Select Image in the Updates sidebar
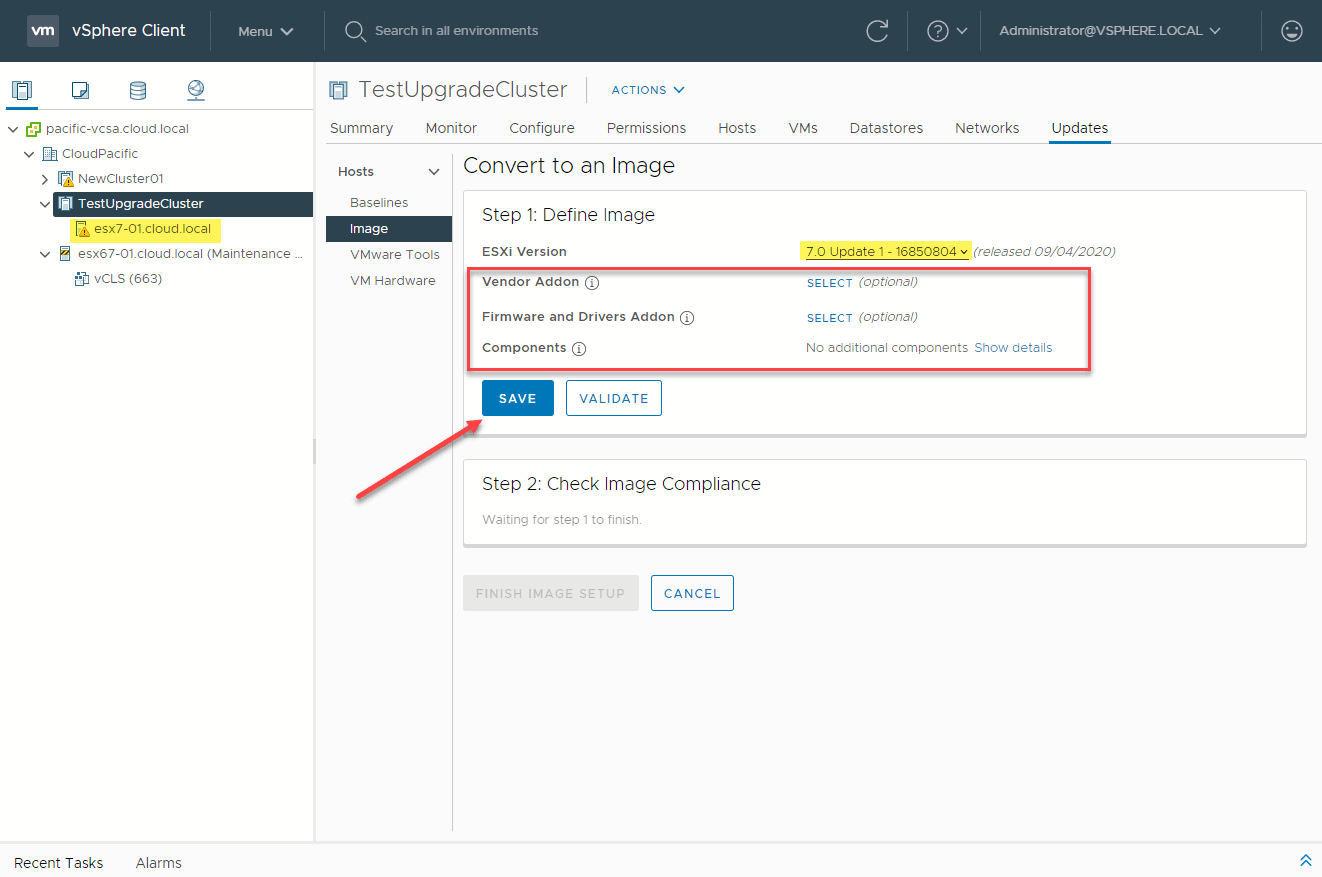This screenshot has height=877, width=1322. point(389,229)
